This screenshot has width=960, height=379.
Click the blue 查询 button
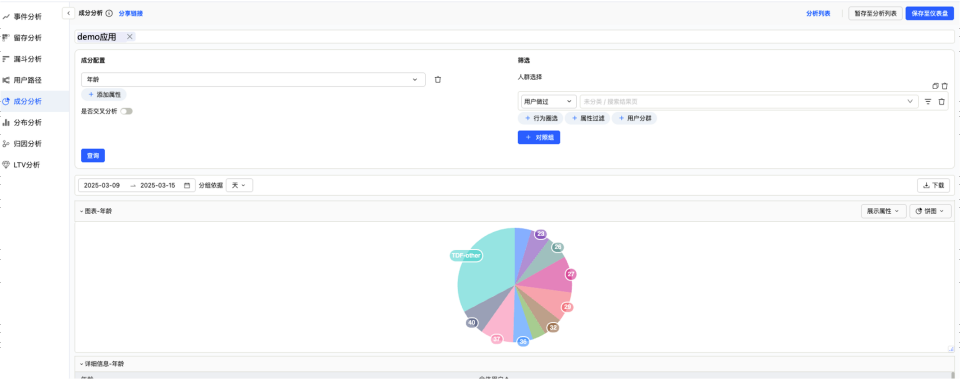(93, 156)
